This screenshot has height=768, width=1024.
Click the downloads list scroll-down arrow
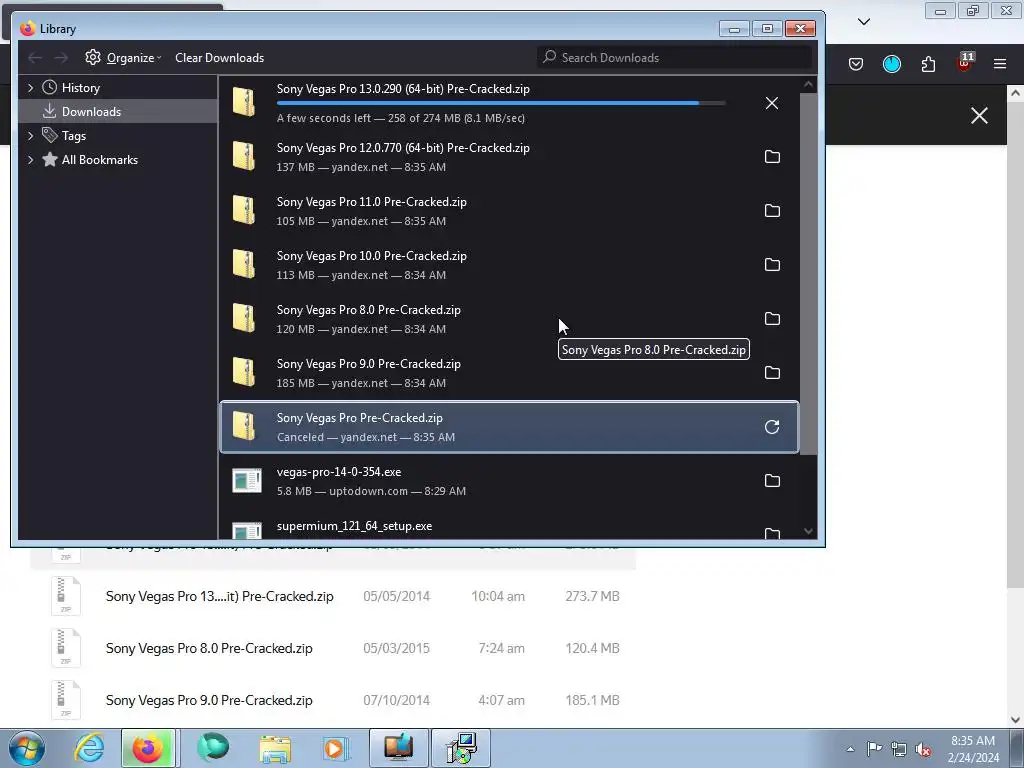808,532
